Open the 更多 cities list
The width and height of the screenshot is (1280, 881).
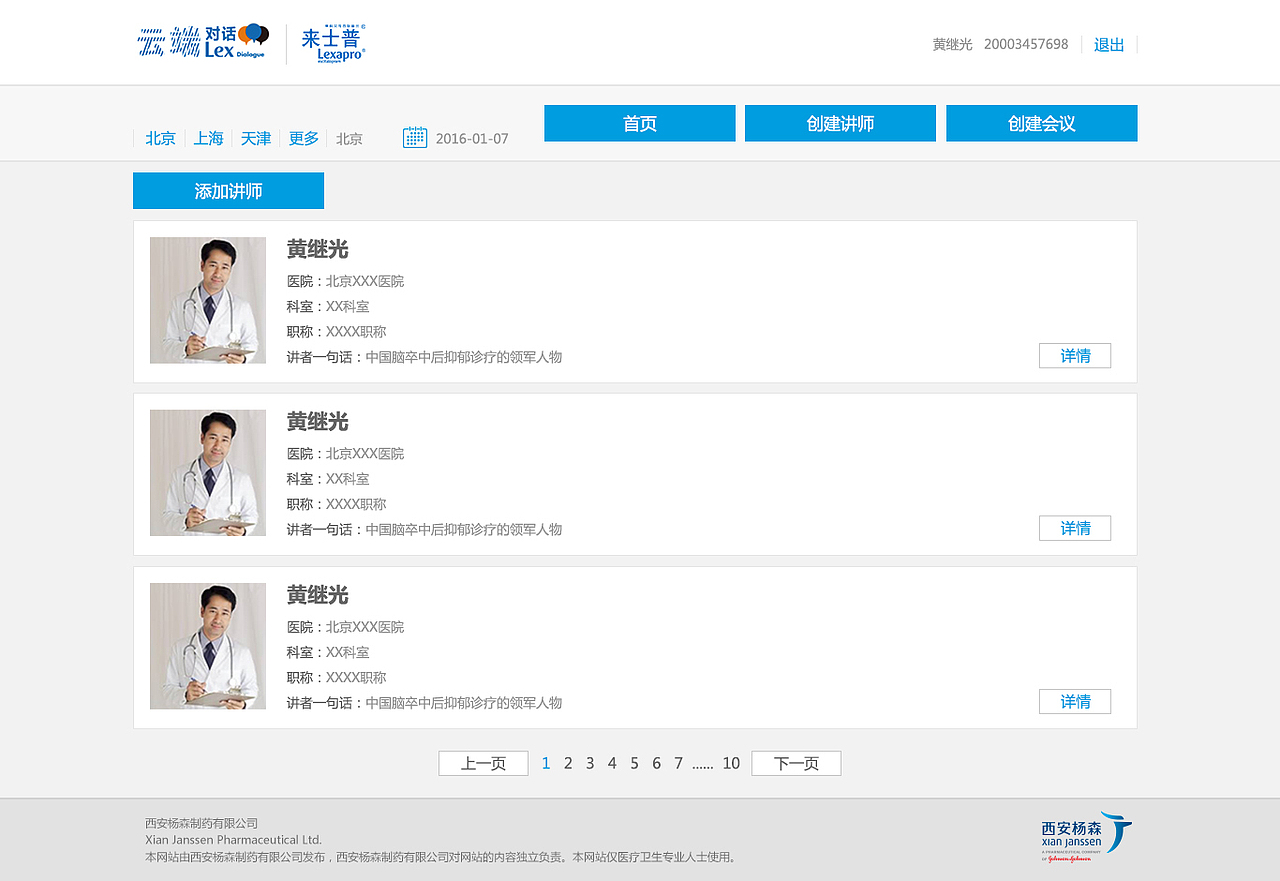click(303, 138)
